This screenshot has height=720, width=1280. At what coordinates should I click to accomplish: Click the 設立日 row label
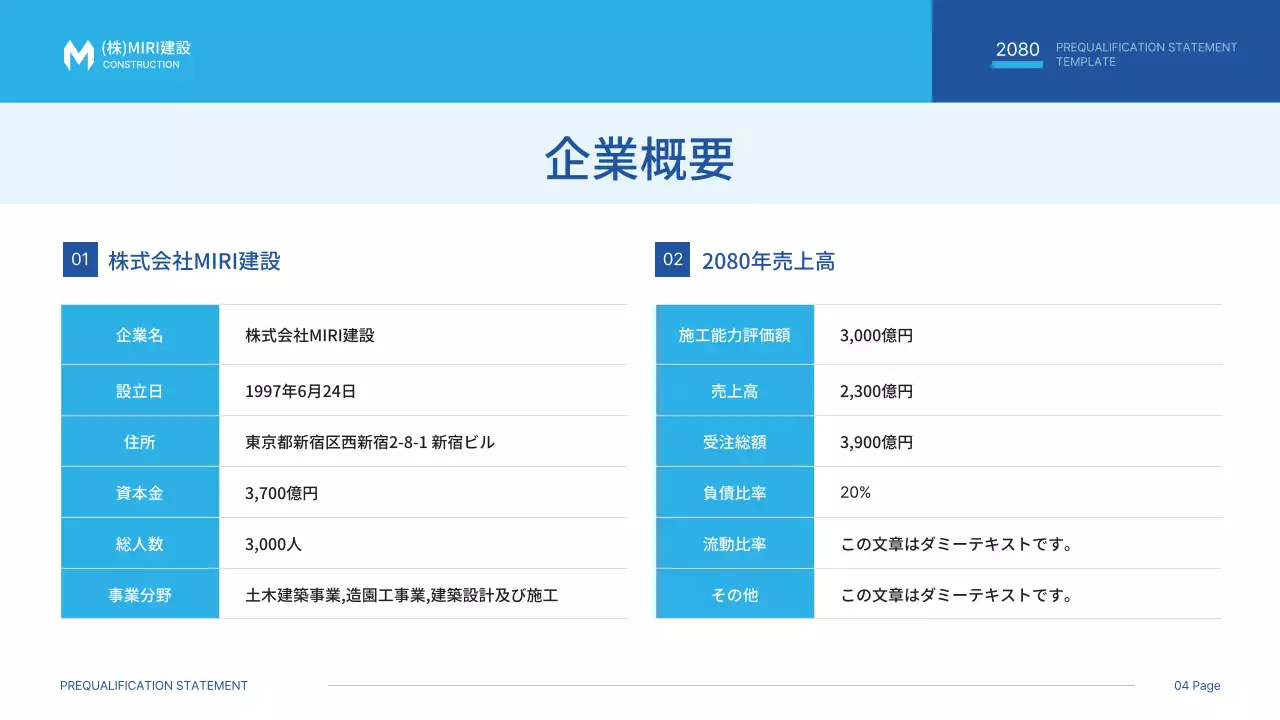[x=139, y=389]
